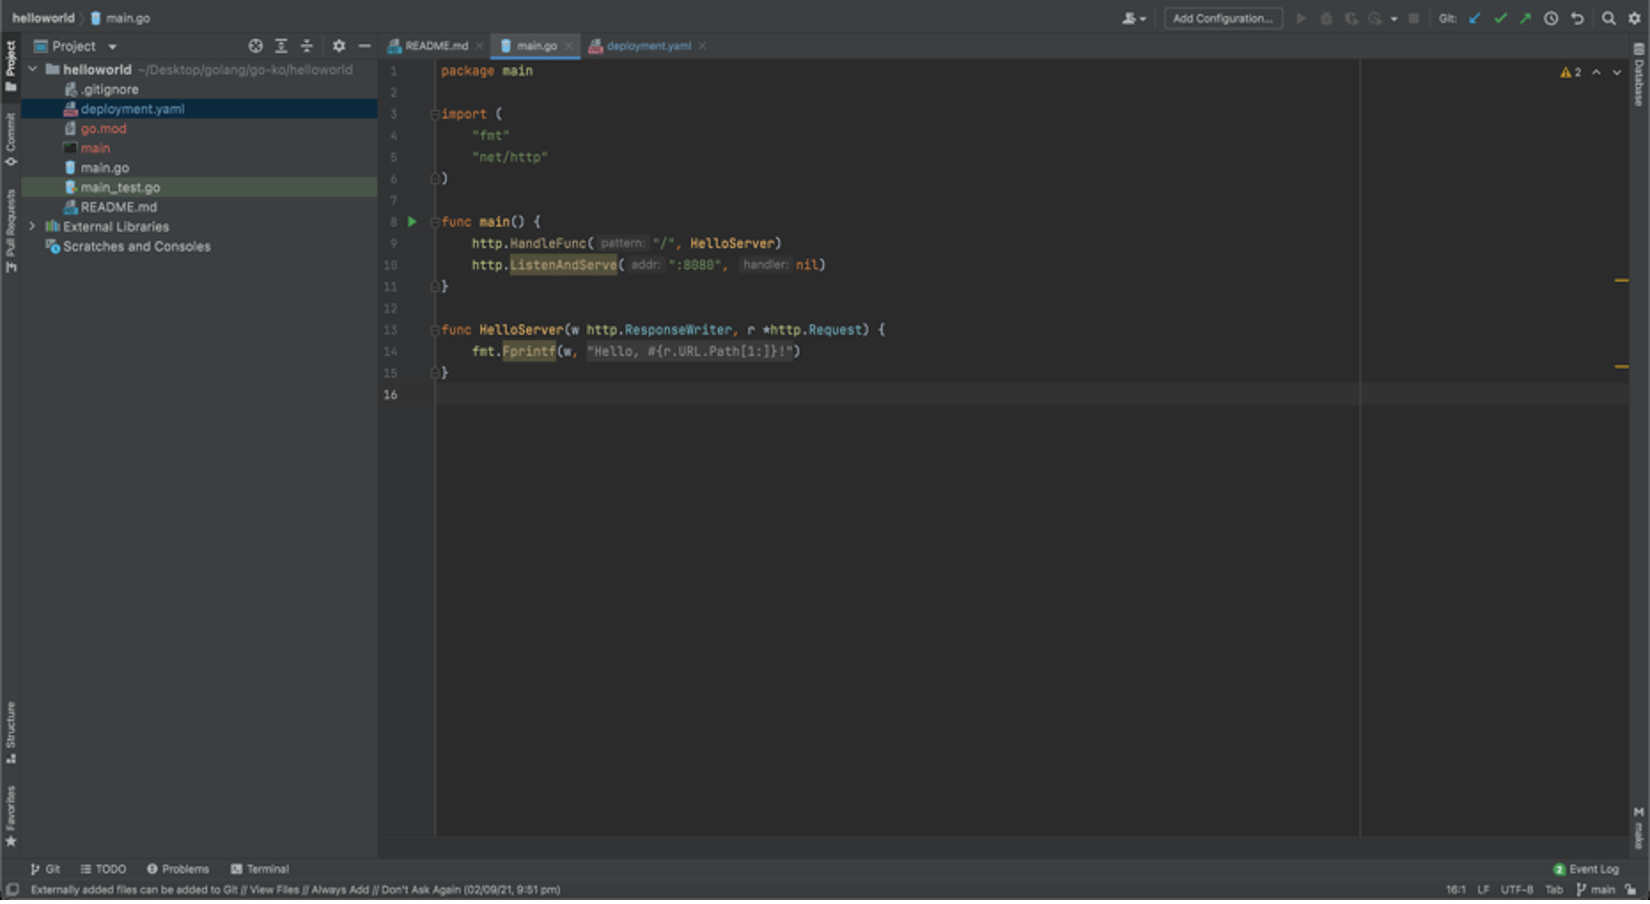Click the Git update project arrow icon
Image resolution: width=1650 pixels, height=904 pixels.
pos(1475,18)
